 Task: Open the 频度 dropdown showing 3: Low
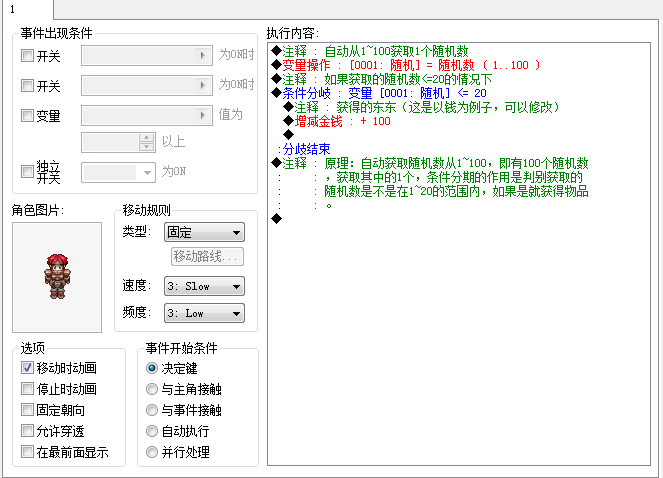pyautogui.click(x=204, y=313)
